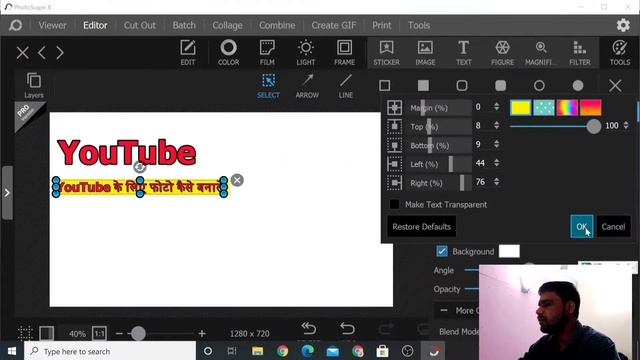Click the Cancel button

tap(613, 227)
